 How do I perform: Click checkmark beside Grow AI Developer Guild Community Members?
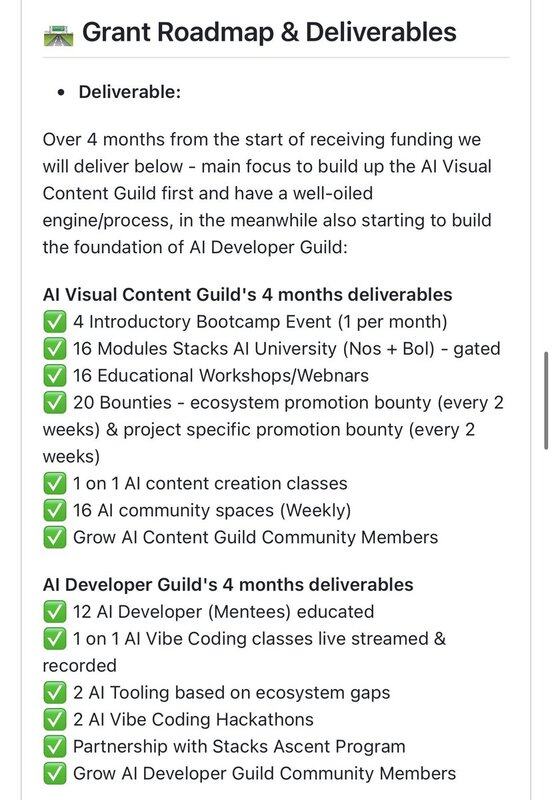pyautogui.click(x=55, y=773)
